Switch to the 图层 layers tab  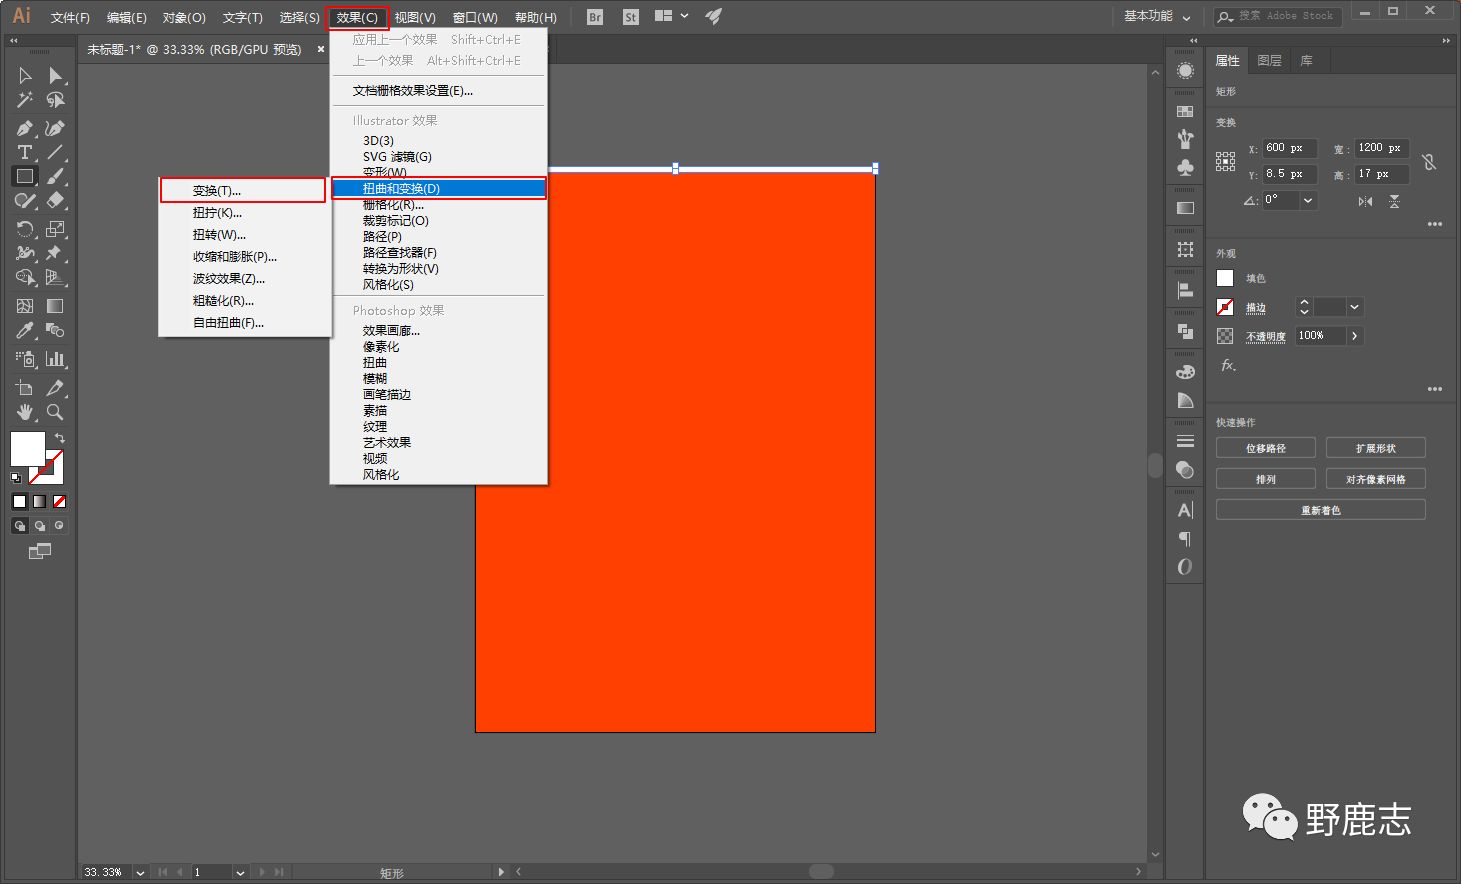pos(1269,61)
